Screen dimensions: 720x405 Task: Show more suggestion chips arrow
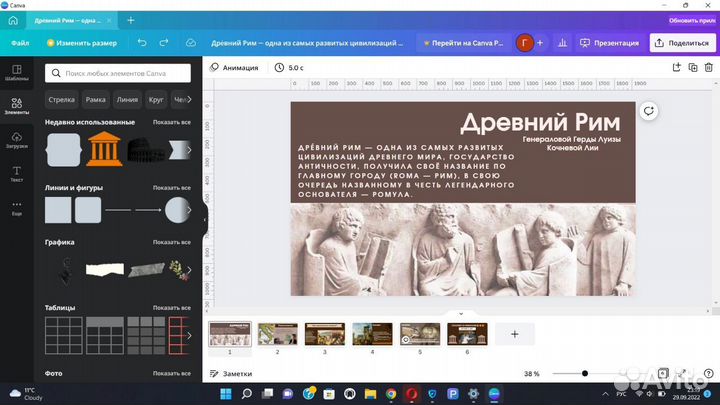pyautogui.click(x=189, y=99)
